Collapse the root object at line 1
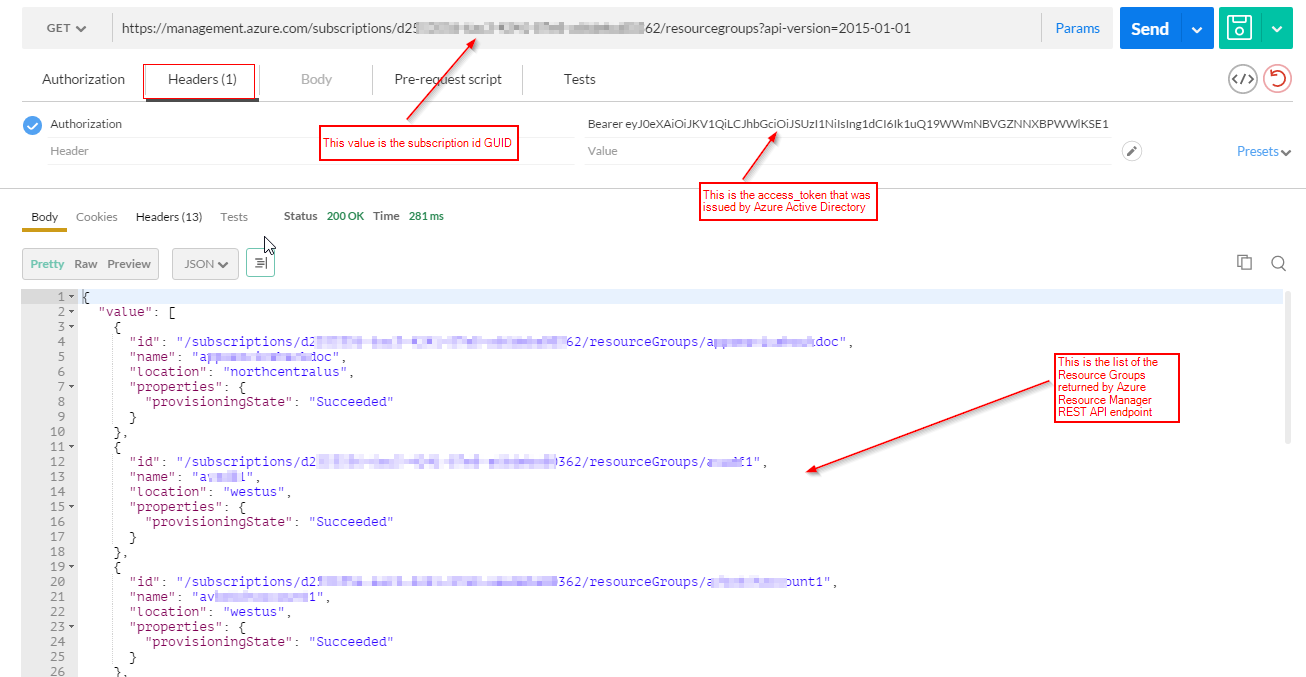1306x677 pixels. pyautogui.click(x=72, y=297)
